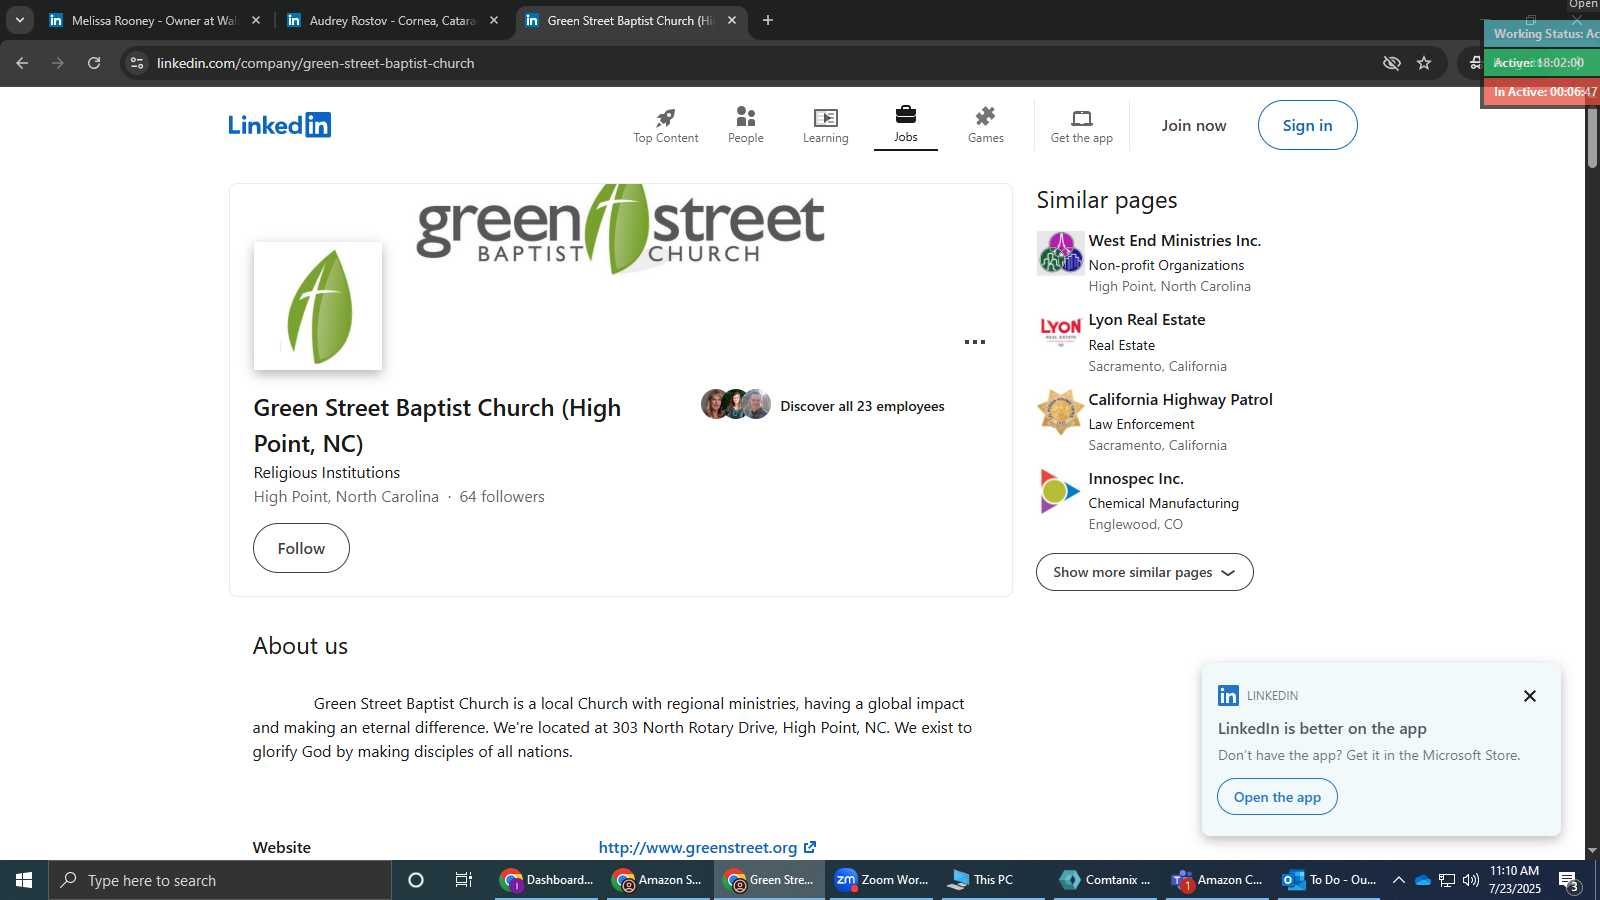Reload the current page

(x=94, y=63)
